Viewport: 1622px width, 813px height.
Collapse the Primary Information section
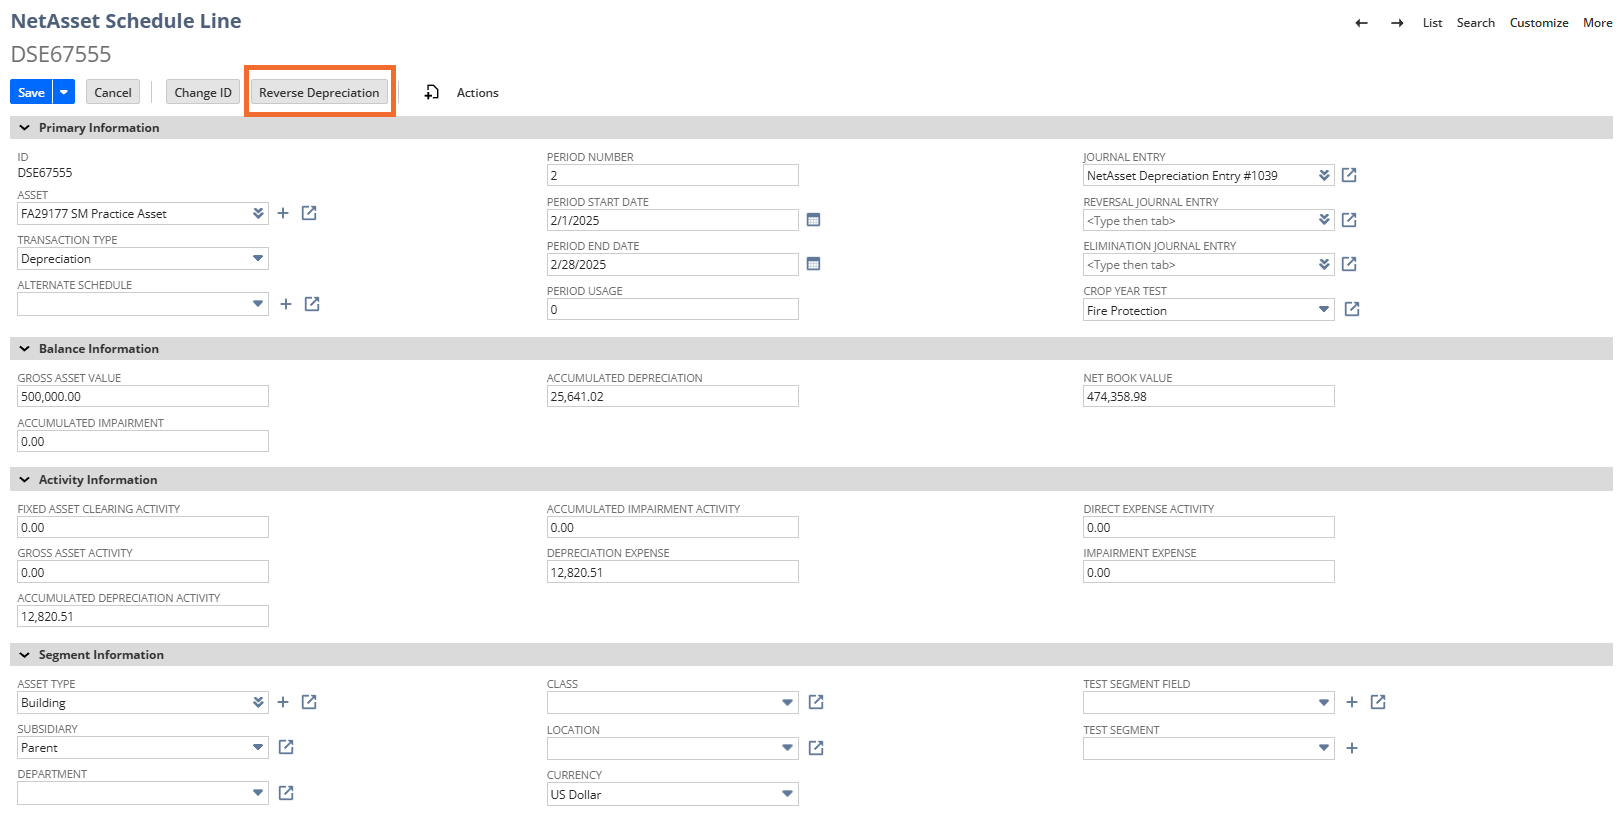25,128
